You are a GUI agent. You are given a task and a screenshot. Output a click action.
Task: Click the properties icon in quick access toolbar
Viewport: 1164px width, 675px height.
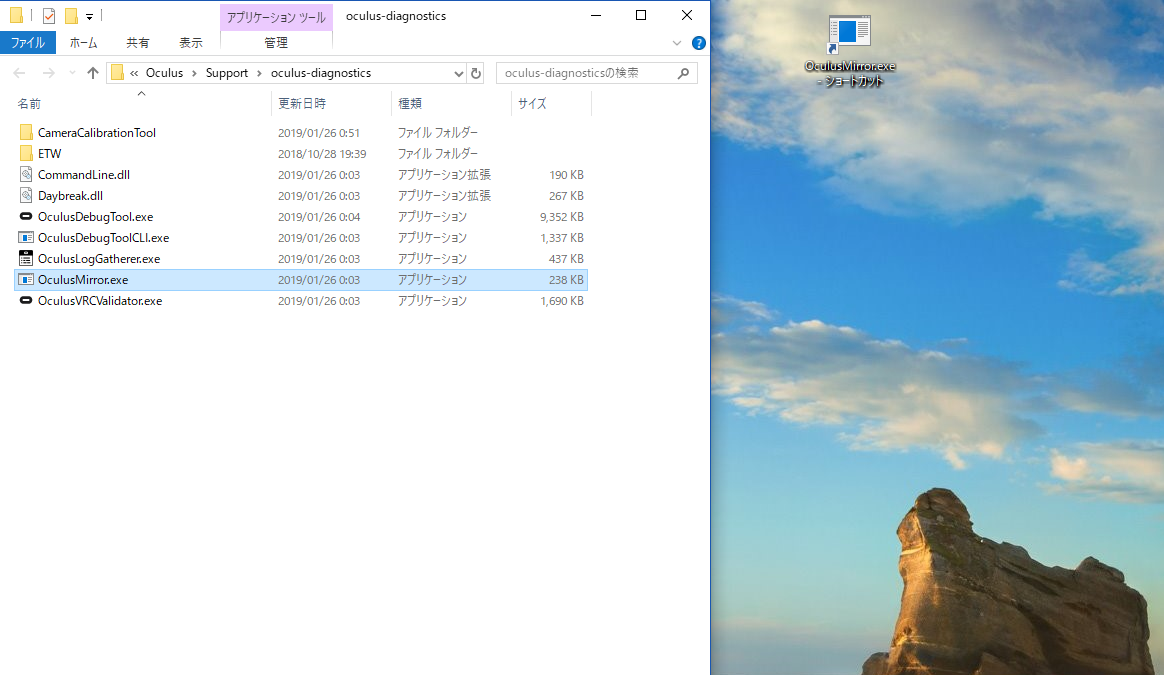pos(49,16)
